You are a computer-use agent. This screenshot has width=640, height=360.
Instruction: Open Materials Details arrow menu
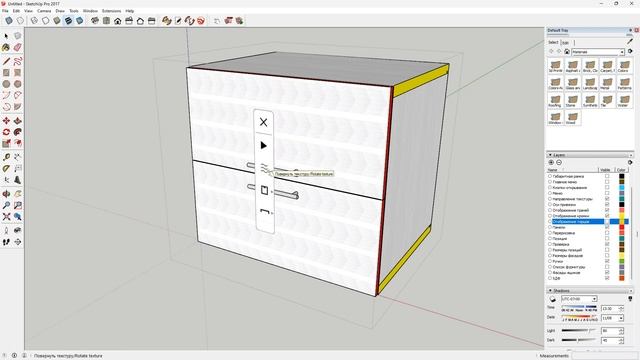(x=630, y=51)
